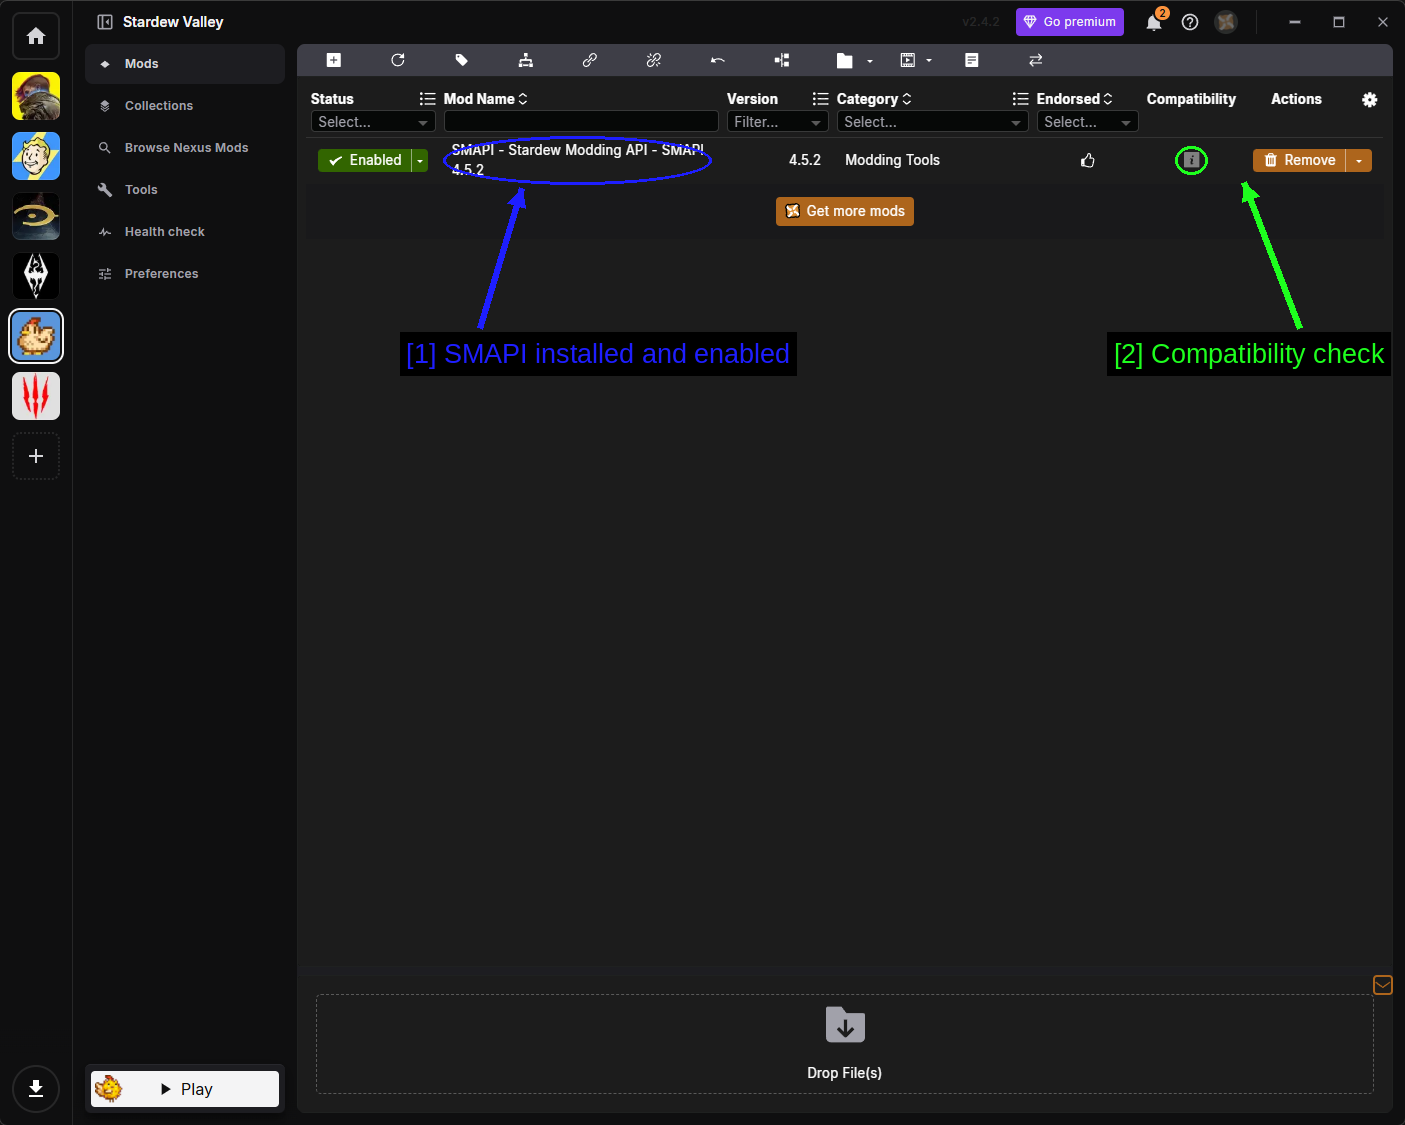The height and width of the screenshot is (1125, 1405).
Task: Expand the folder icon dropdown arrow
Action: click(x=870, y=61)
